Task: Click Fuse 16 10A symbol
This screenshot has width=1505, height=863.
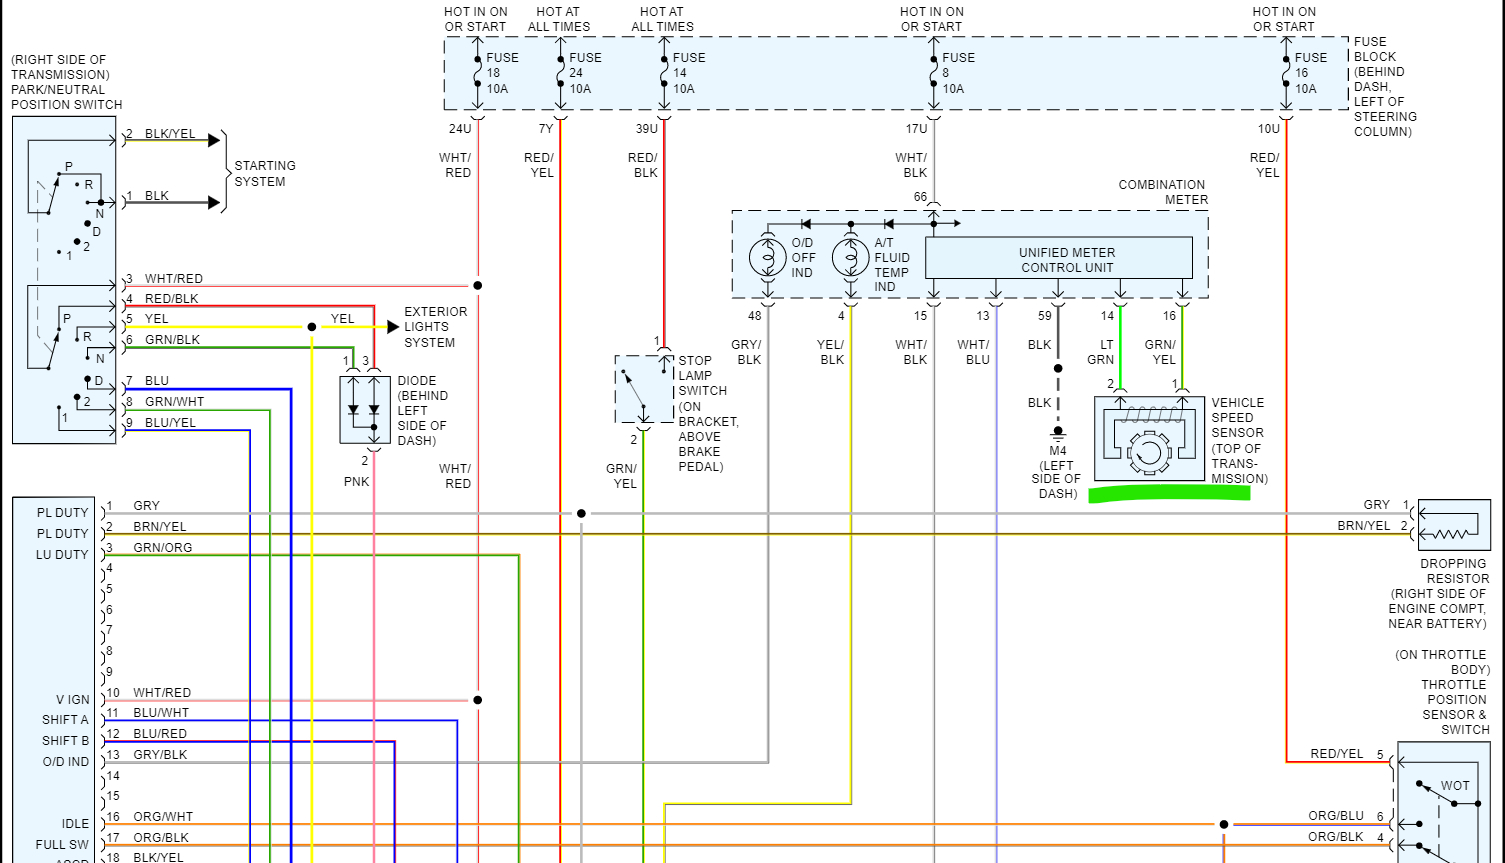Action: click(1300, 73)
